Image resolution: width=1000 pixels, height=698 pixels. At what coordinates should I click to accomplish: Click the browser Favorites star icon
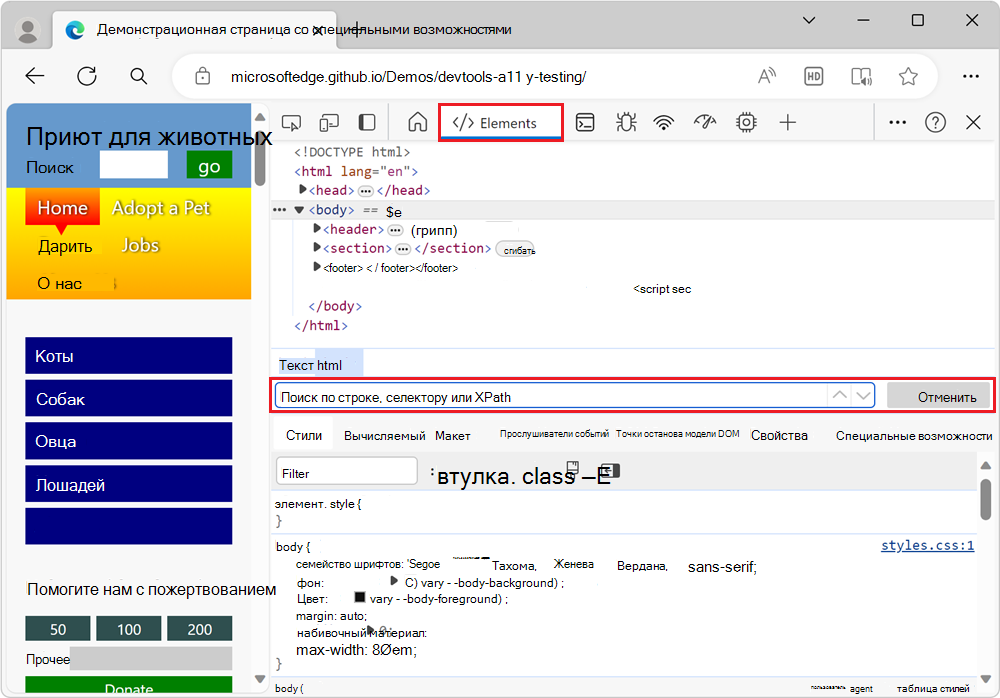point(908,76)
